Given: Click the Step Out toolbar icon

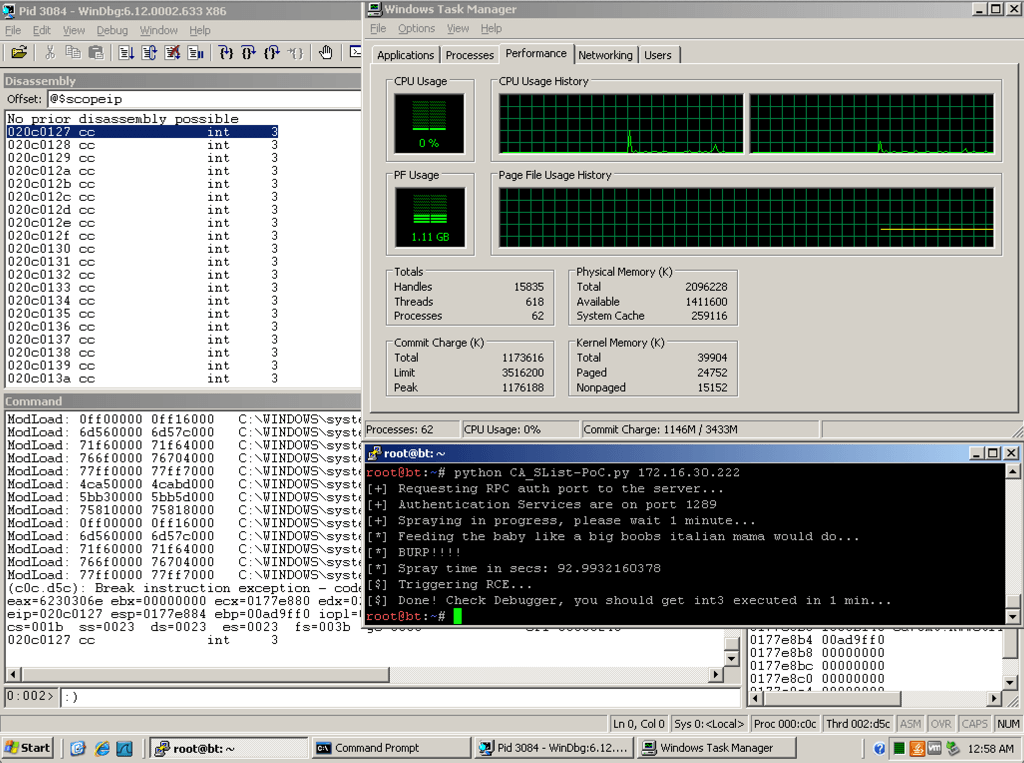Looking at the screenshot, I should coord(271,52).
